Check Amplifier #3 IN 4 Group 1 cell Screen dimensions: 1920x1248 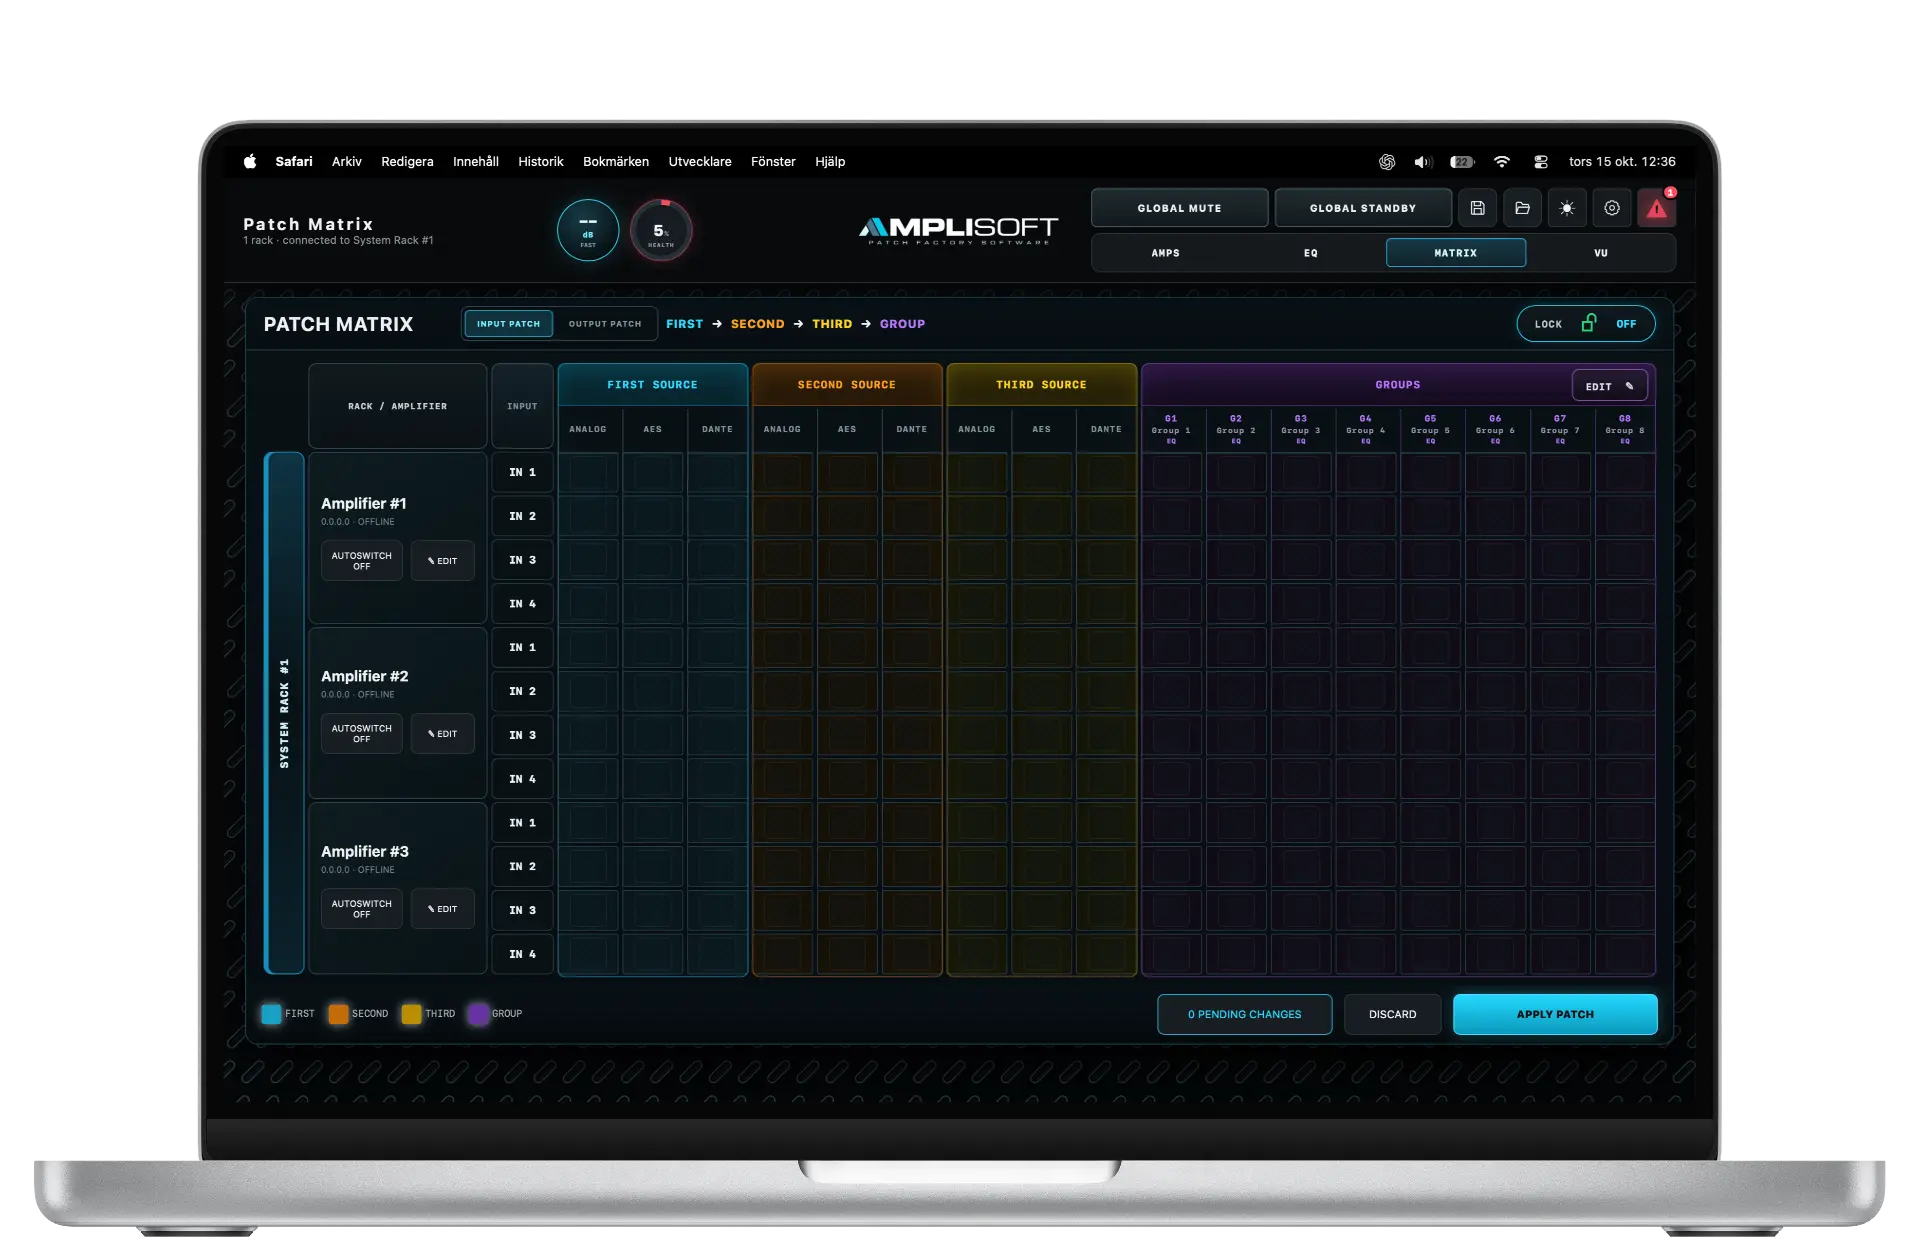(x=1171, y=954)
